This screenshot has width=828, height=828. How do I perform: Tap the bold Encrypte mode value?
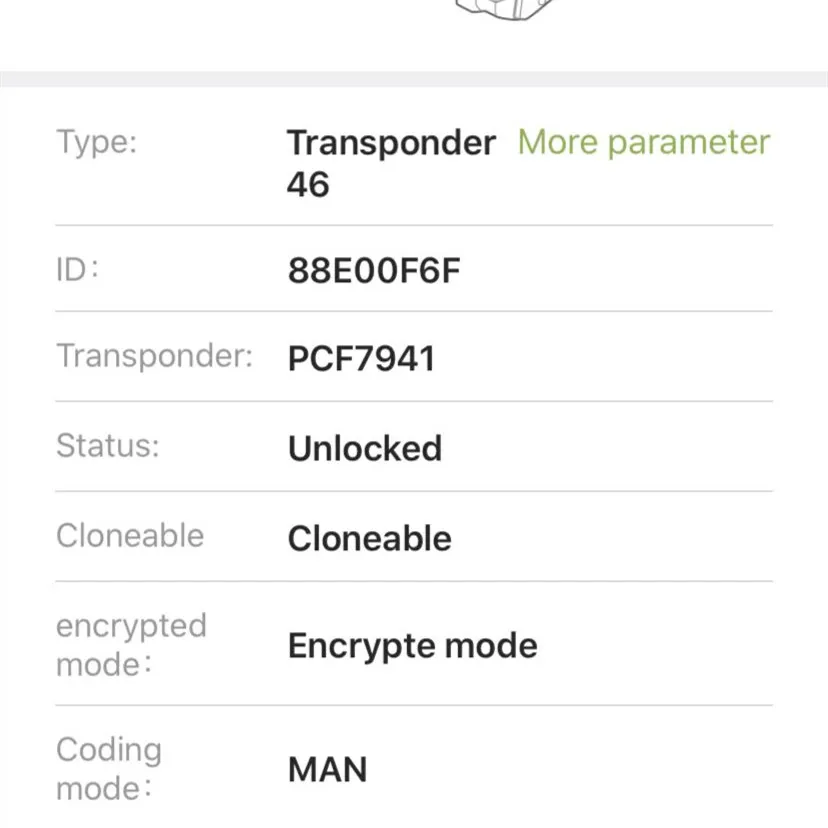[x=412, y=645]
